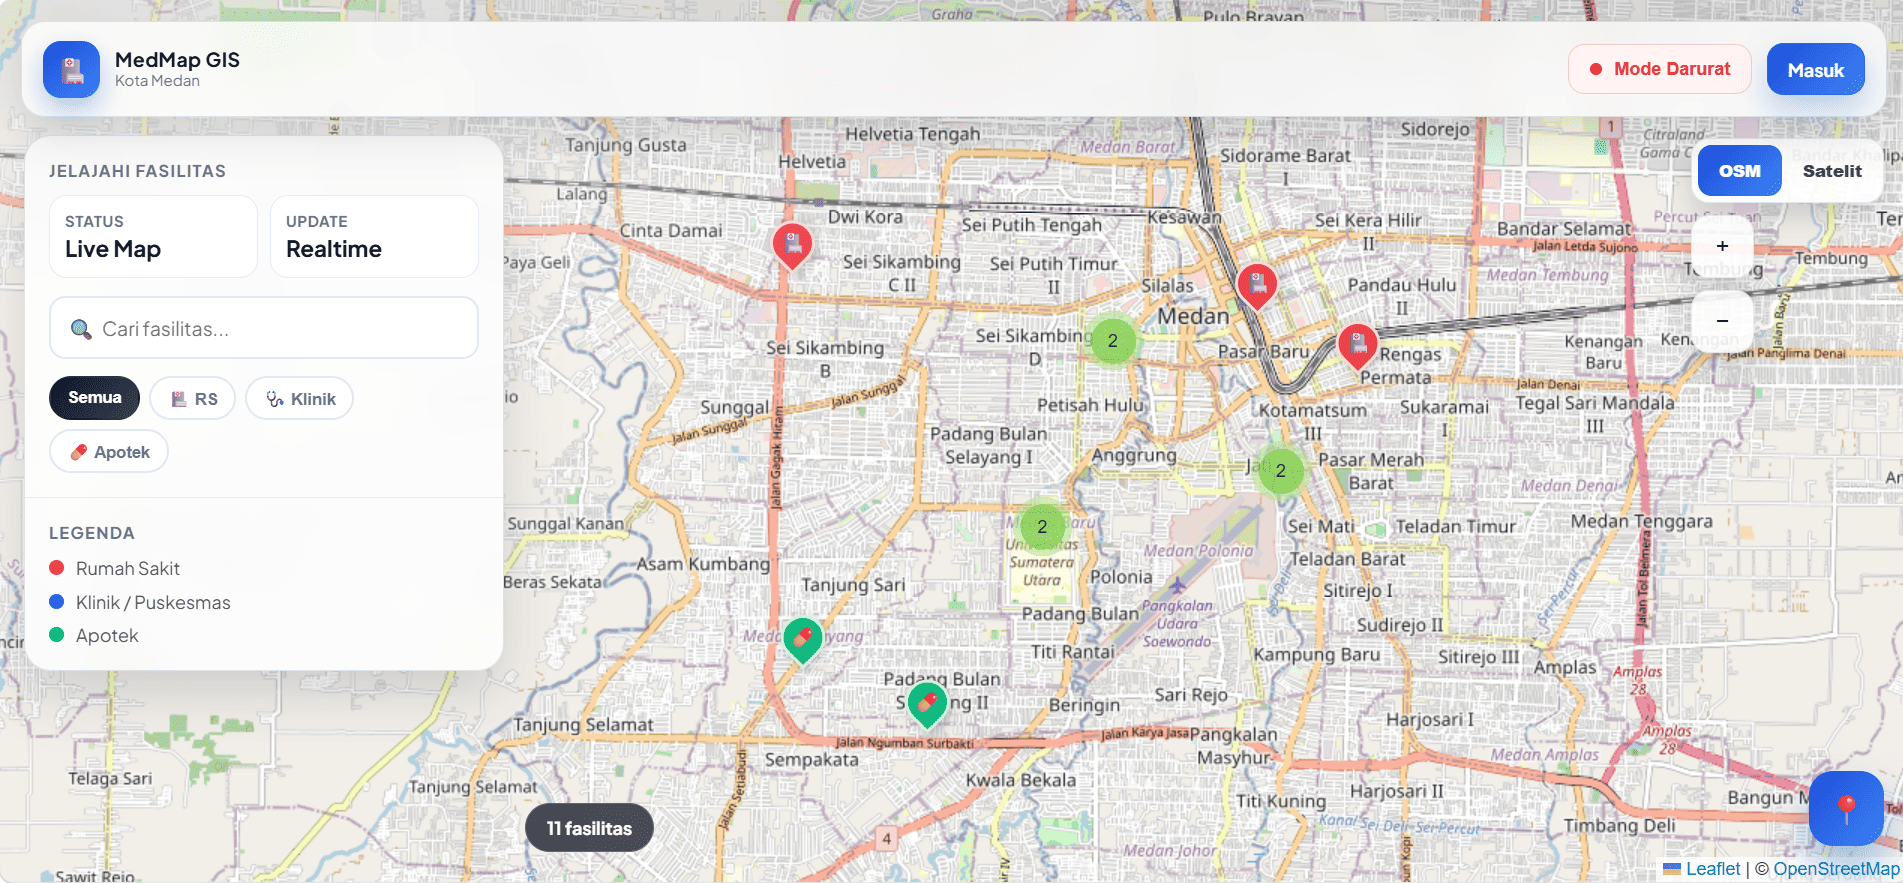
Task: Click the stethoscope icon on Klinik chip
Action: (275, 399)
